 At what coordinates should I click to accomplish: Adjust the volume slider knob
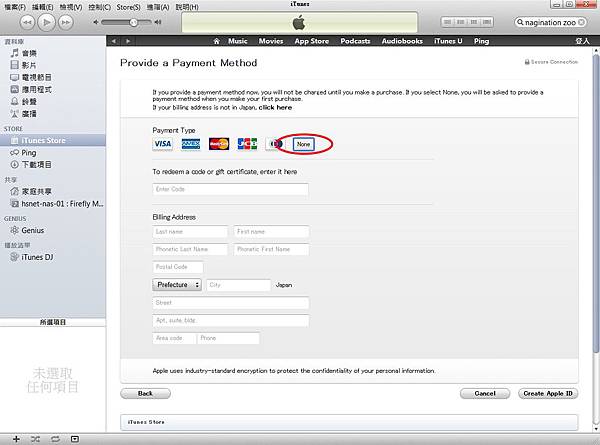tap(133, 22)
